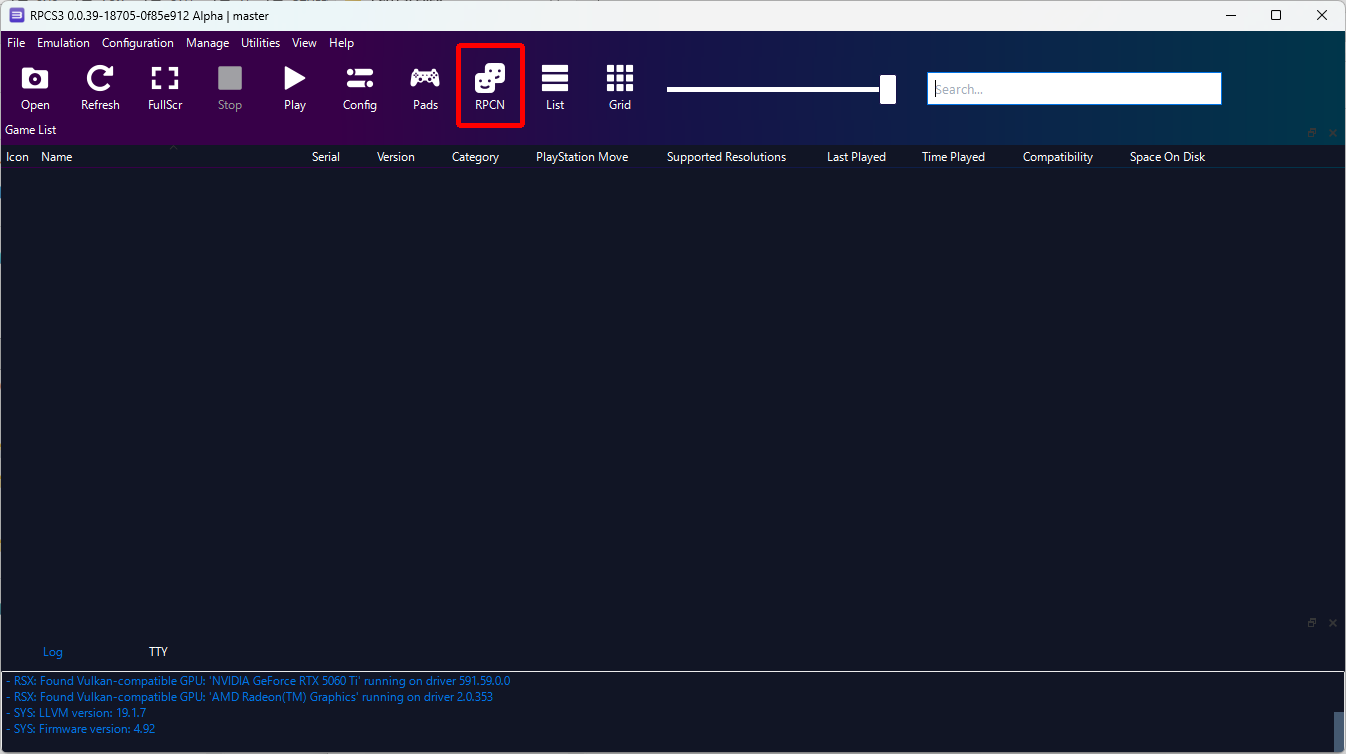1346x754 pixels.
Task: Open the View menu
Action: [x=304, y=43]
